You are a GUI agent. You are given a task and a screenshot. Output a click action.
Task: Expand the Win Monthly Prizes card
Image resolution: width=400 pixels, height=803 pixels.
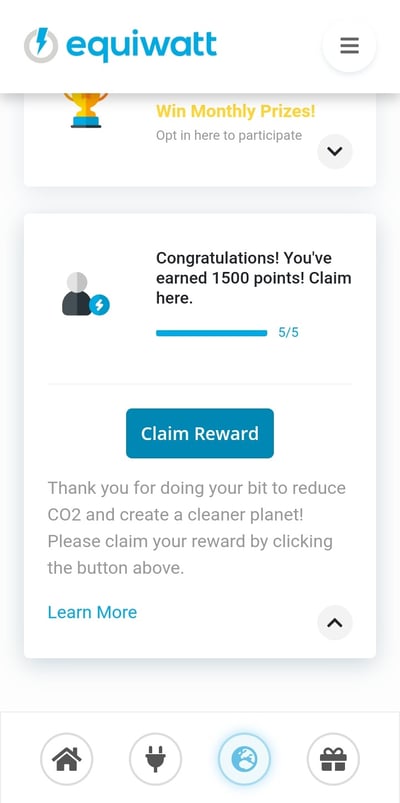pyautogui.click(x=335, y=151)
